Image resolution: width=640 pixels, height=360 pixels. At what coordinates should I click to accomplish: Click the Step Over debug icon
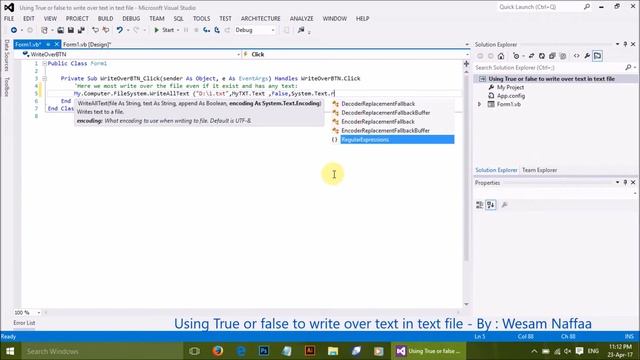click(217, 30)
